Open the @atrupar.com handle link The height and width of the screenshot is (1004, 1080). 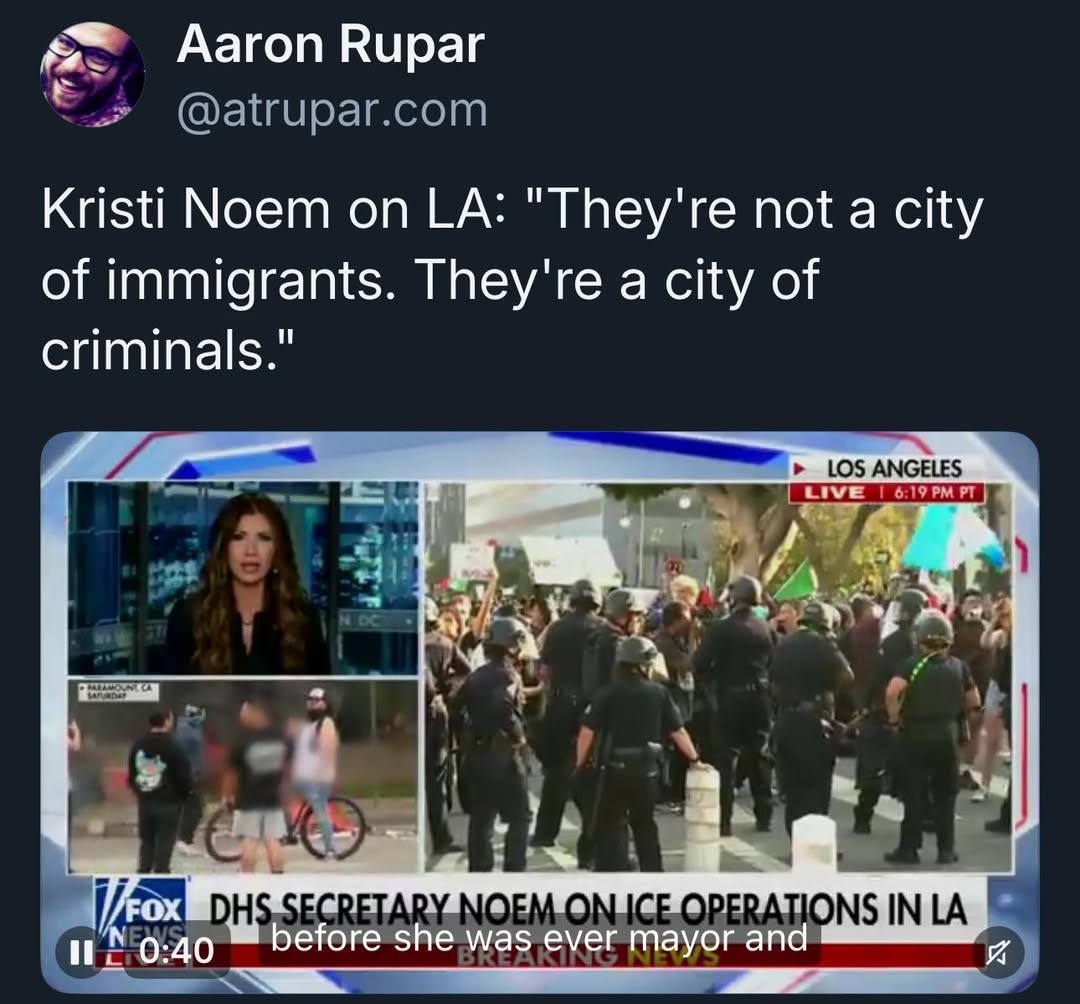[332, 110]
